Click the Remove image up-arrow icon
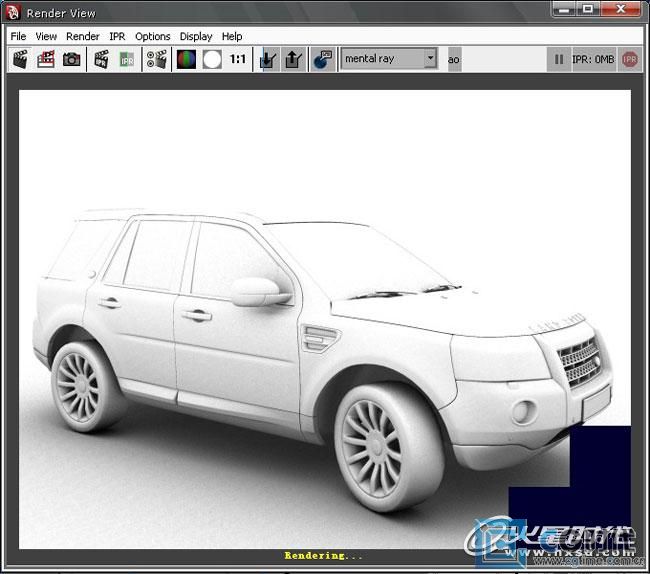Viewport: 650px width, 574px height. point(293,59)
